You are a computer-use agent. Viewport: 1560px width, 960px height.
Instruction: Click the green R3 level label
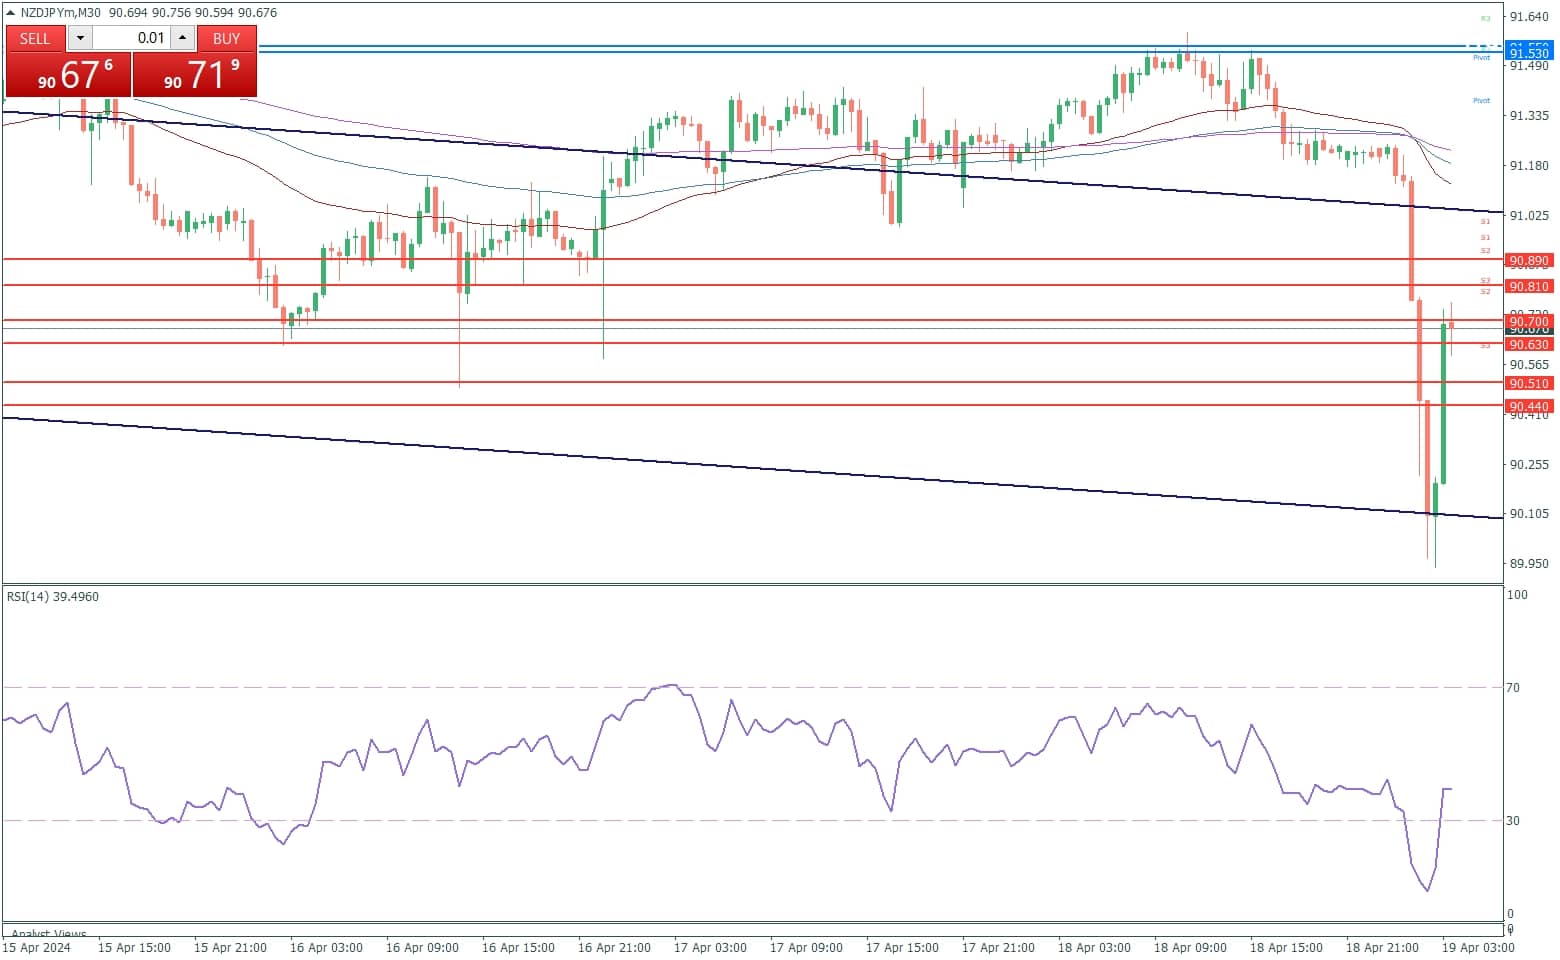[x=1485, y=18]
